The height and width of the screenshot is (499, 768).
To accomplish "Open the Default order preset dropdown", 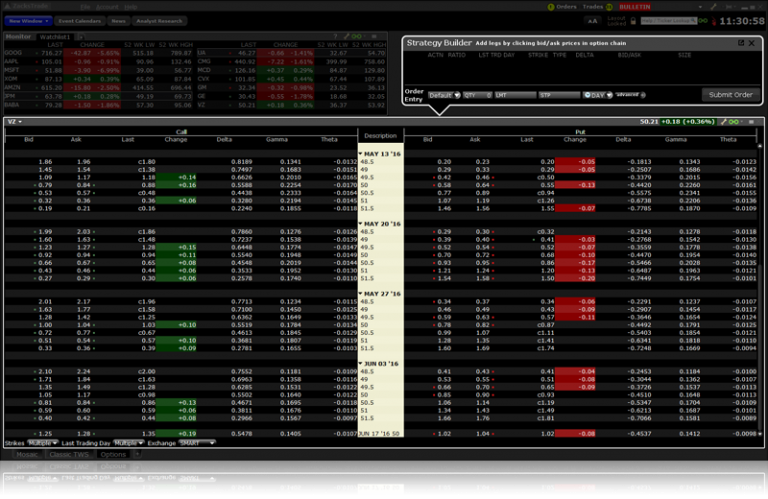I will point(444,95).
